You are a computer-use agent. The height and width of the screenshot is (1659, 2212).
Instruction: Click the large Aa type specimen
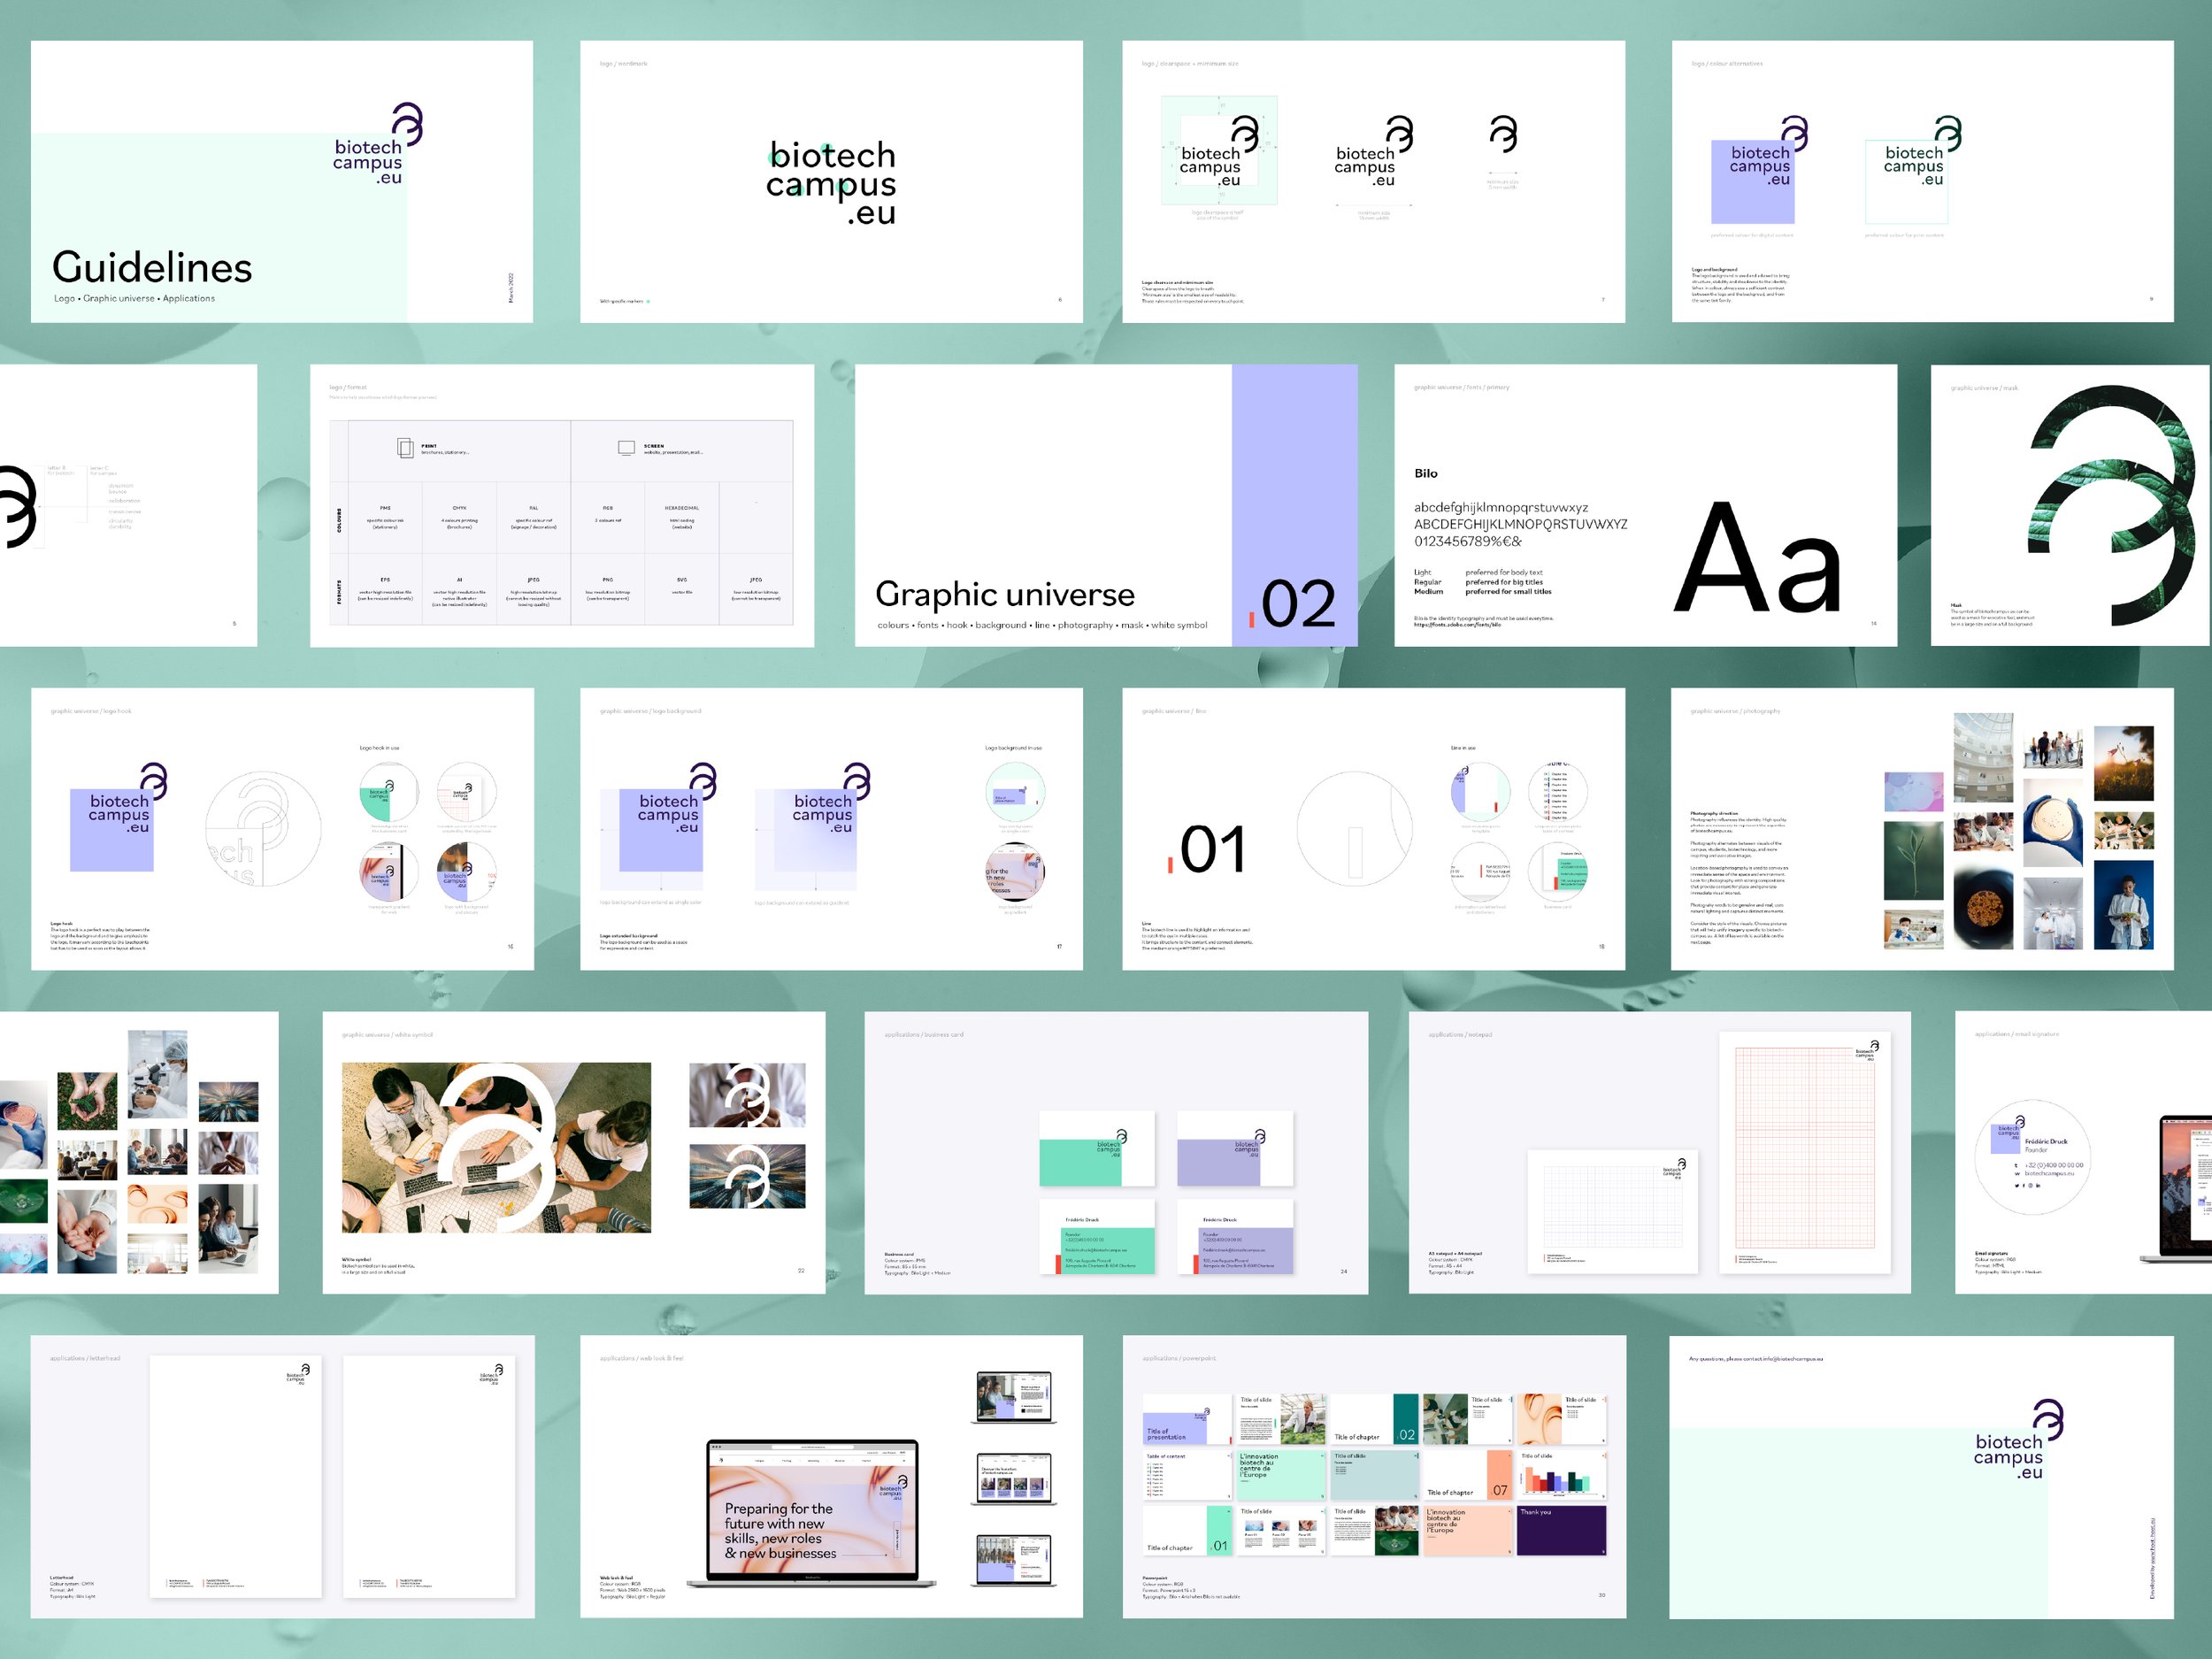coord(1757,558)
